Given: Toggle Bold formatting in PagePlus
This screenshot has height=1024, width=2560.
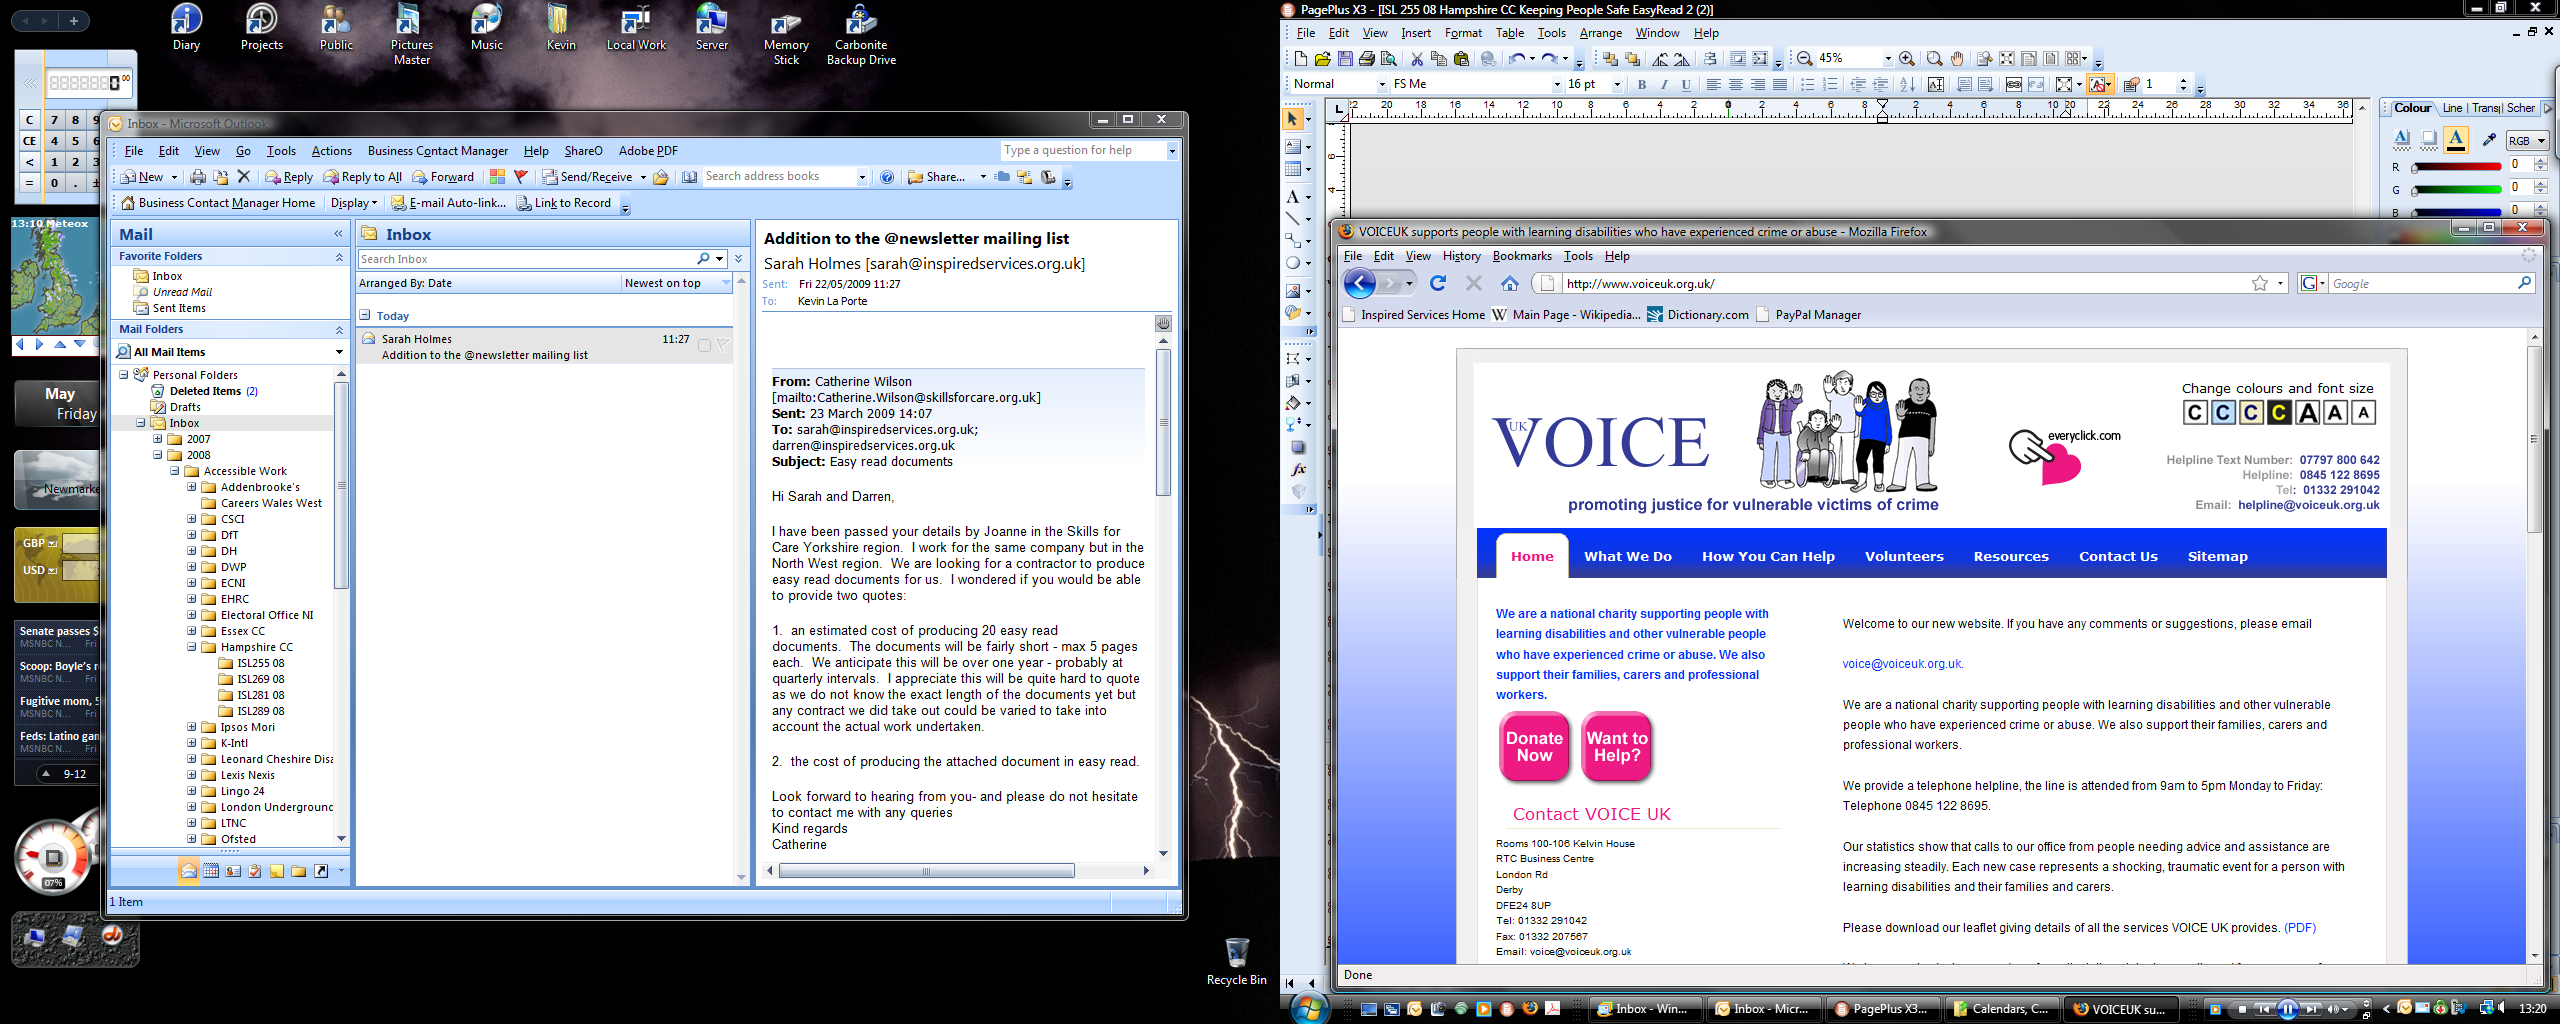Looking at the screenshot, I should pos(1642,85).
